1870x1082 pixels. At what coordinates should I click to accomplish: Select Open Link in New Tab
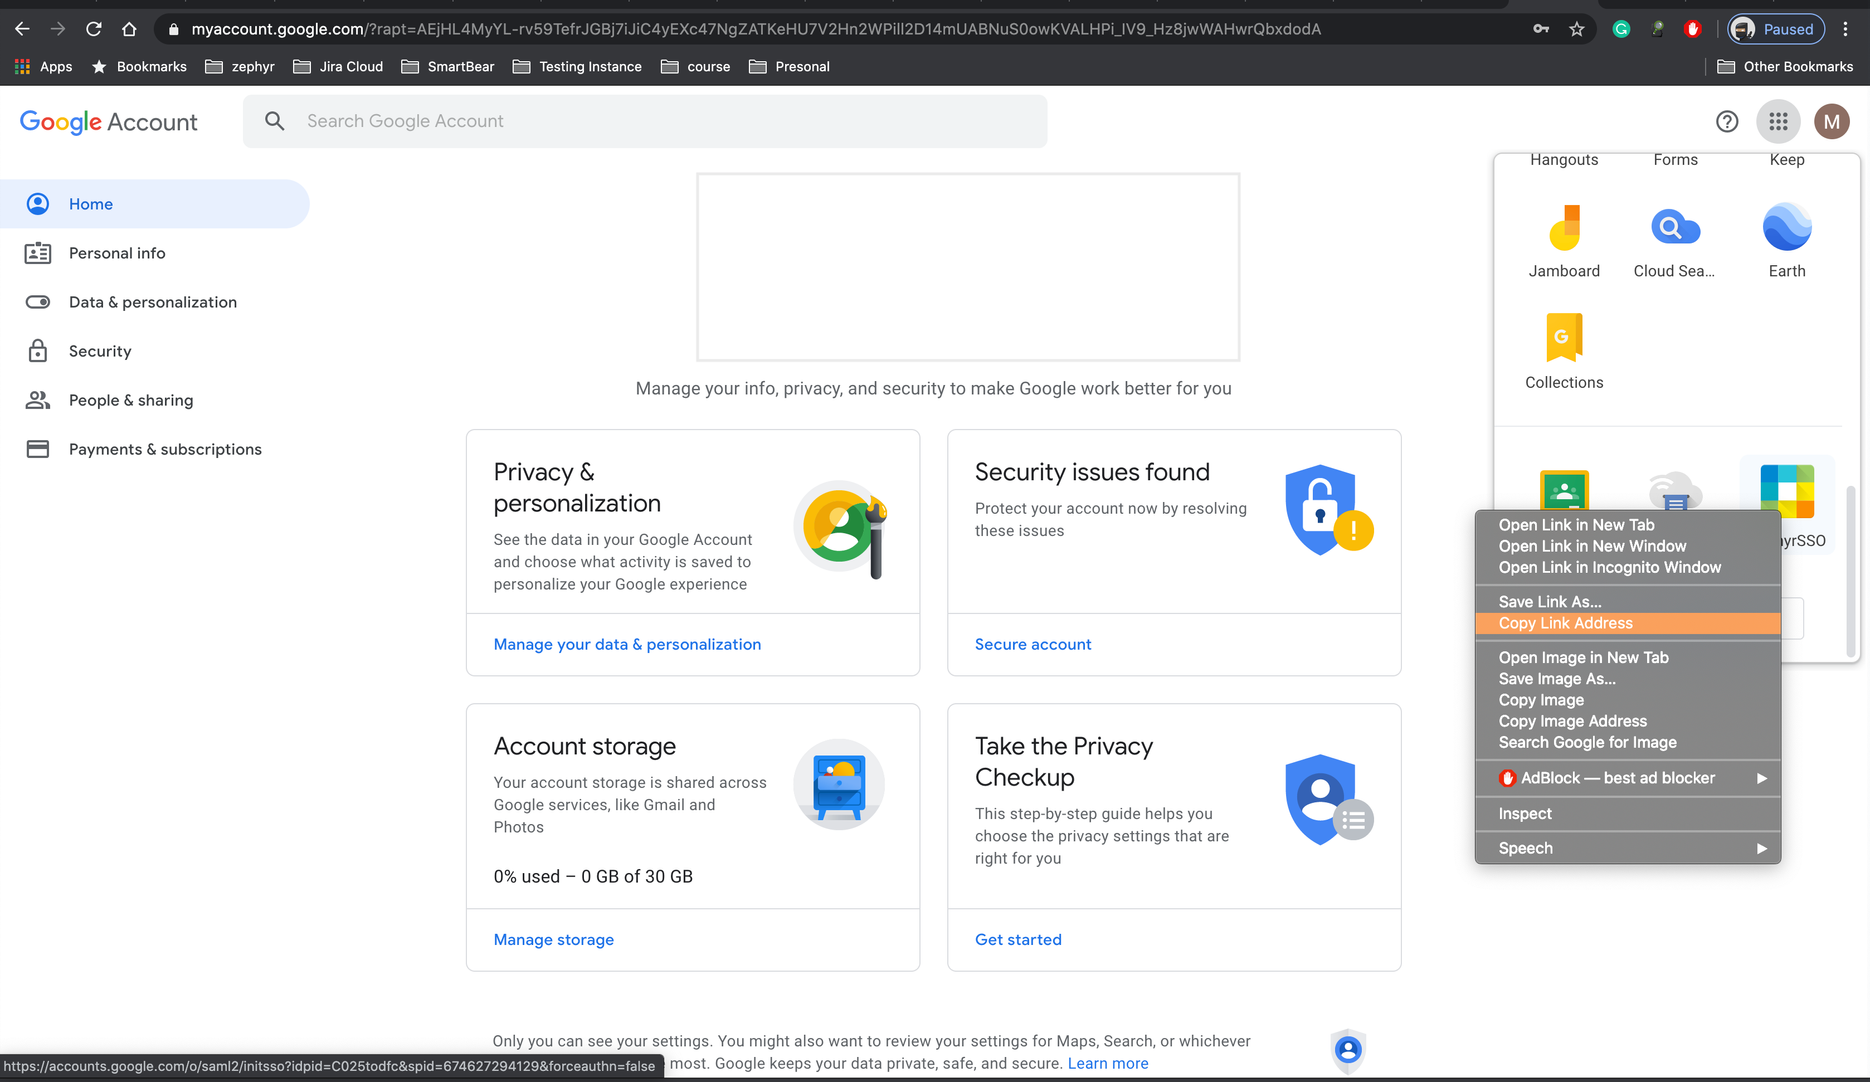coord(1576,525)
